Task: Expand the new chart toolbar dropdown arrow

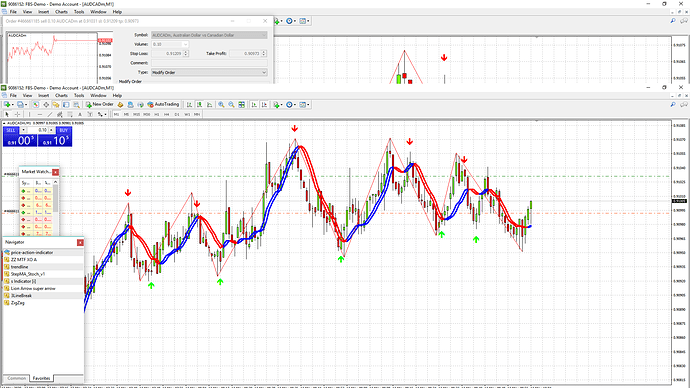Action: 13,105
